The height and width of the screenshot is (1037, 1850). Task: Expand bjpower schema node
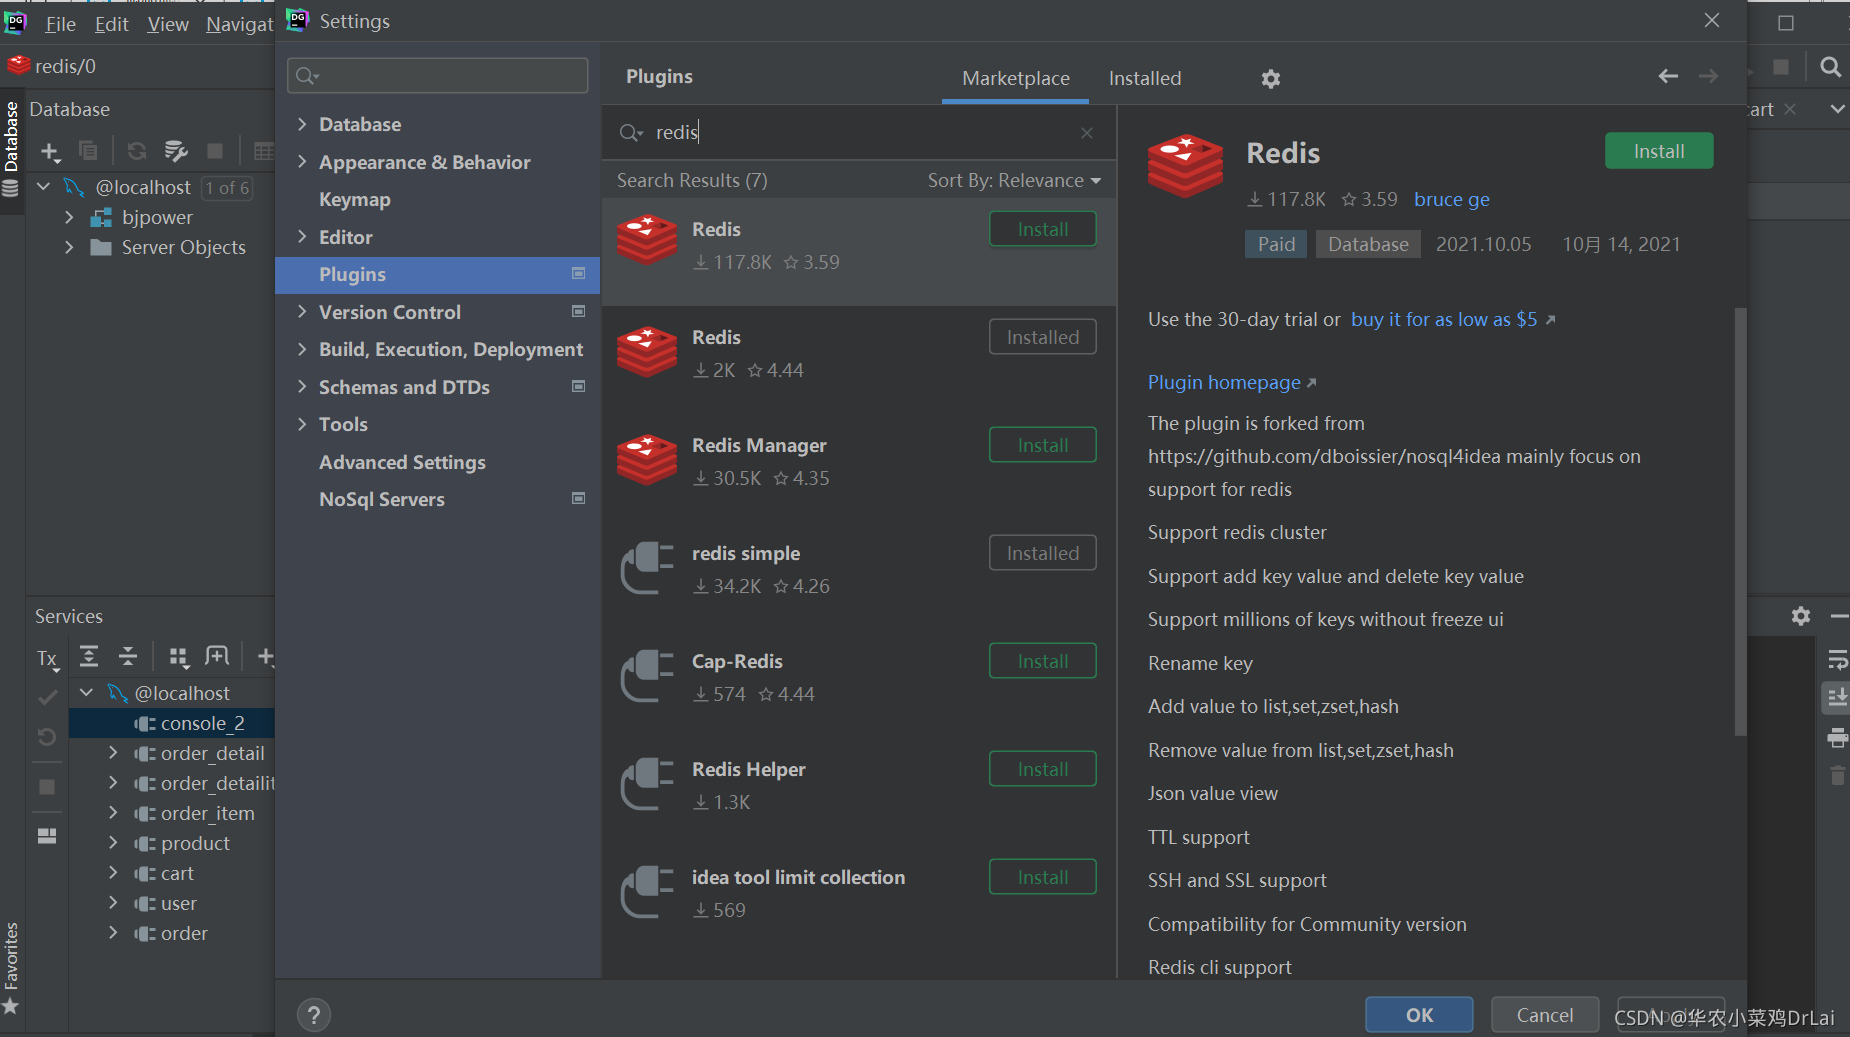click(x=69, y=217)
